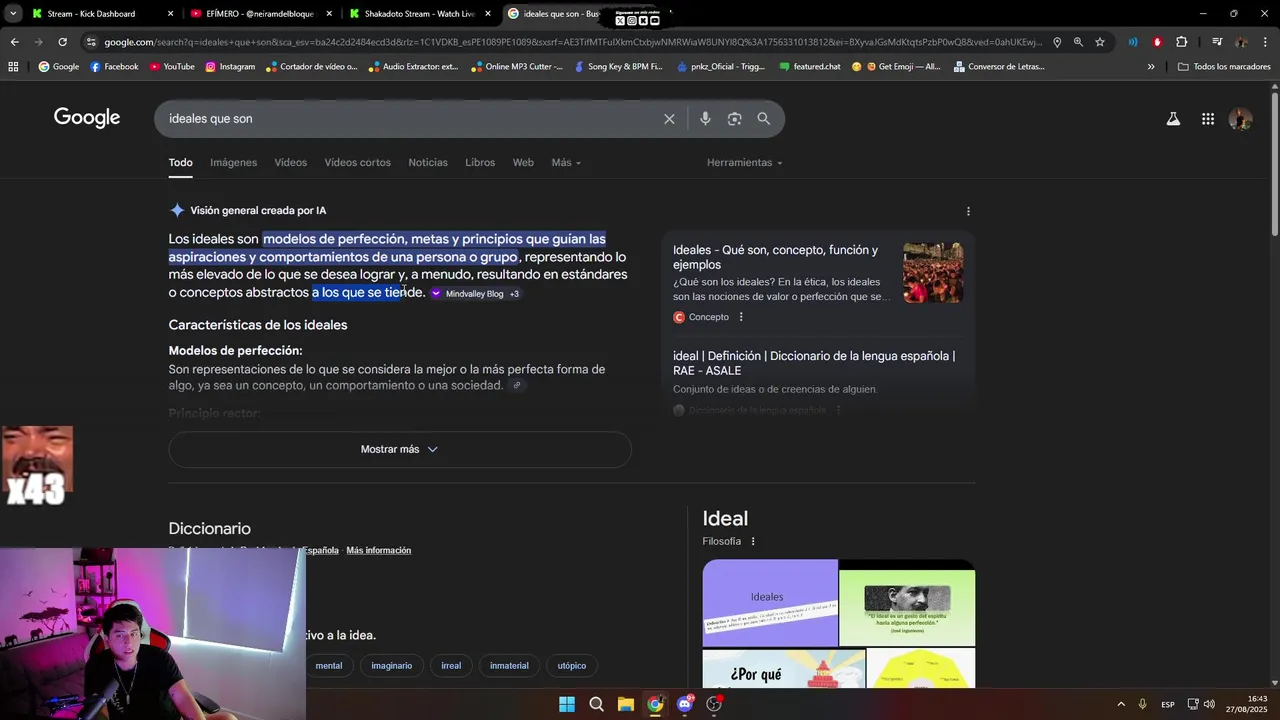Select the Todo search tab
This screenshot has width=1280, height=720.
(180, 163)
